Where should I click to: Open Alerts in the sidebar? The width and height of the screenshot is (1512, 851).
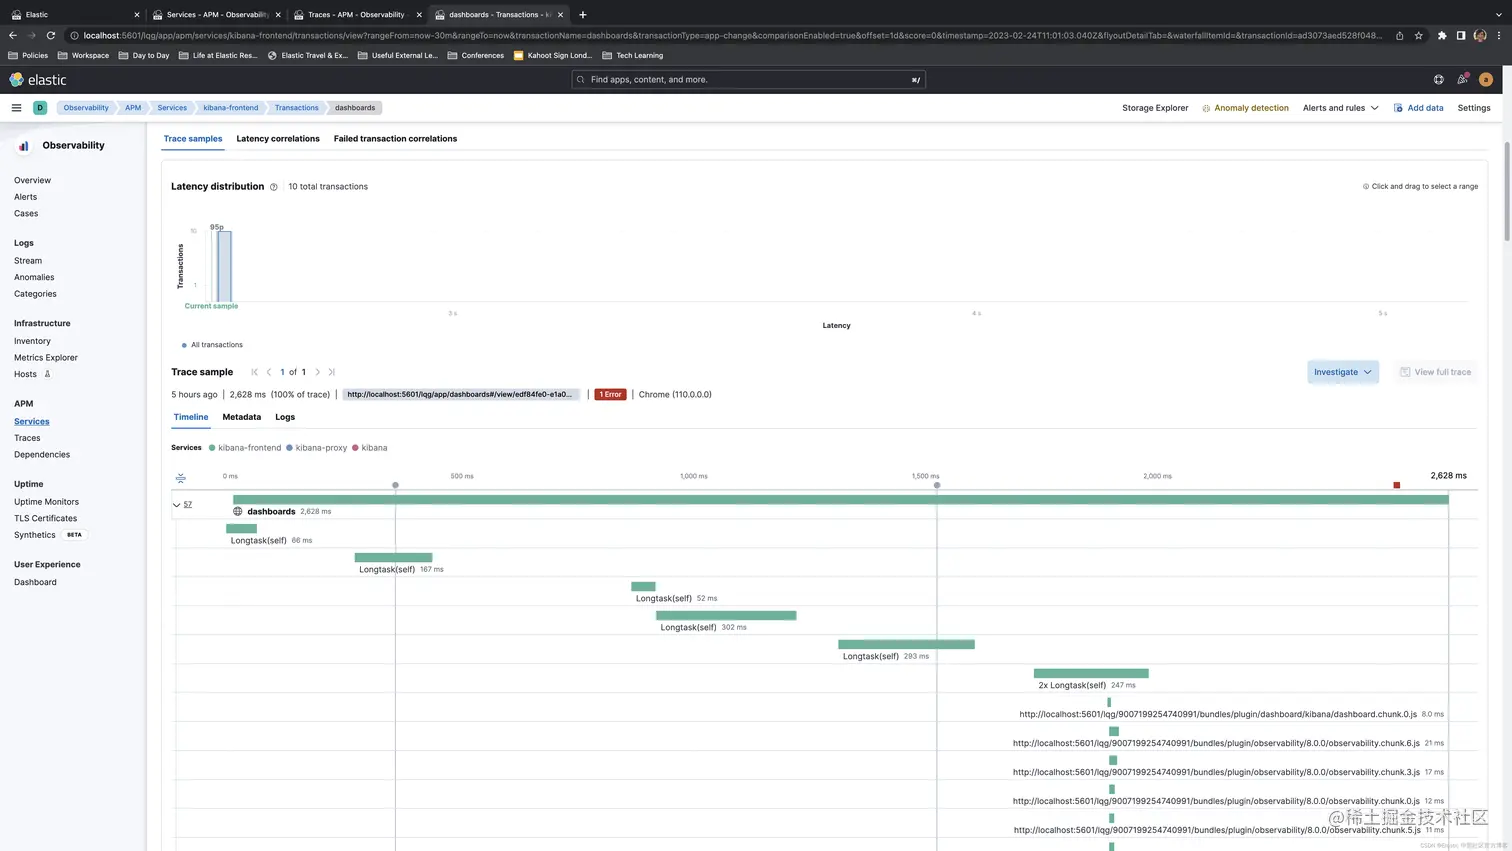pos(26,197)
